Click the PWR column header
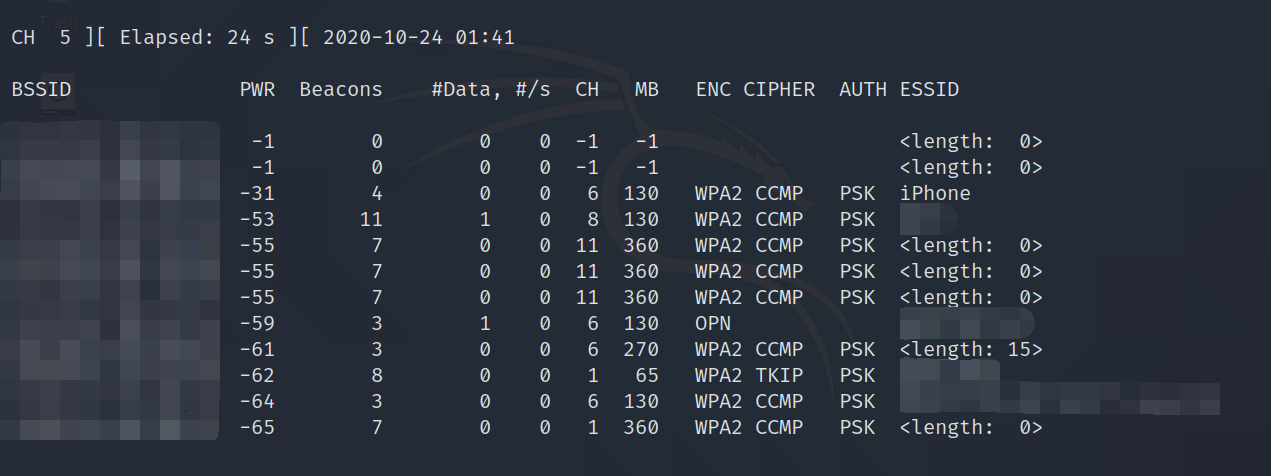1271x476 pixels. 257,90
